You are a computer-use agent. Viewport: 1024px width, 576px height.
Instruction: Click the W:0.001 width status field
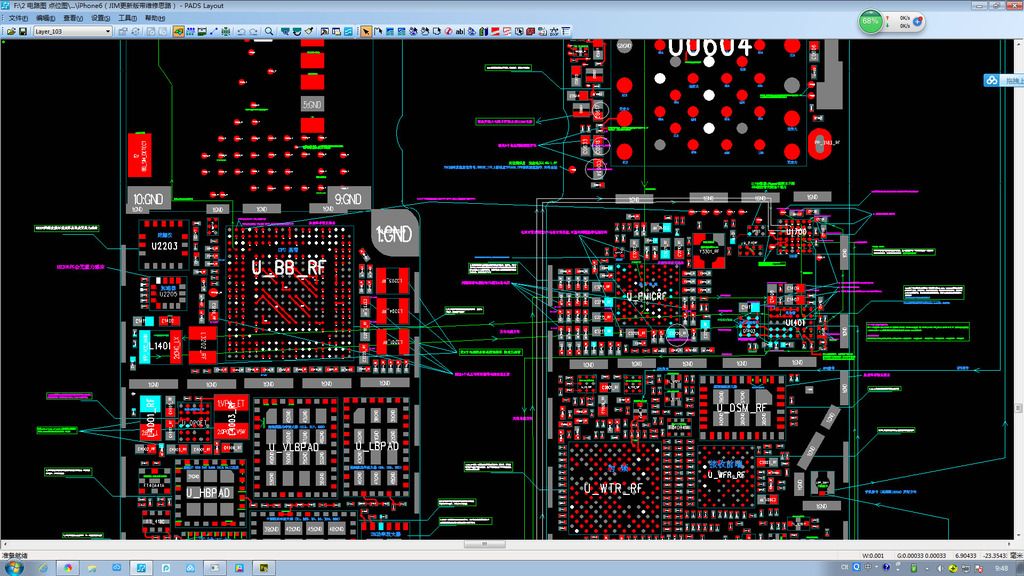(x=873, y=556)
